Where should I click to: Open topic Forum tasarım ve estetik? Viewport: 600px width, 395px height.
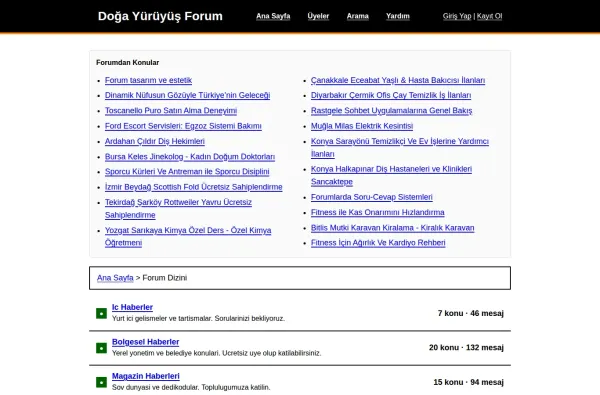pyautogui.click(x=148, y=80)
